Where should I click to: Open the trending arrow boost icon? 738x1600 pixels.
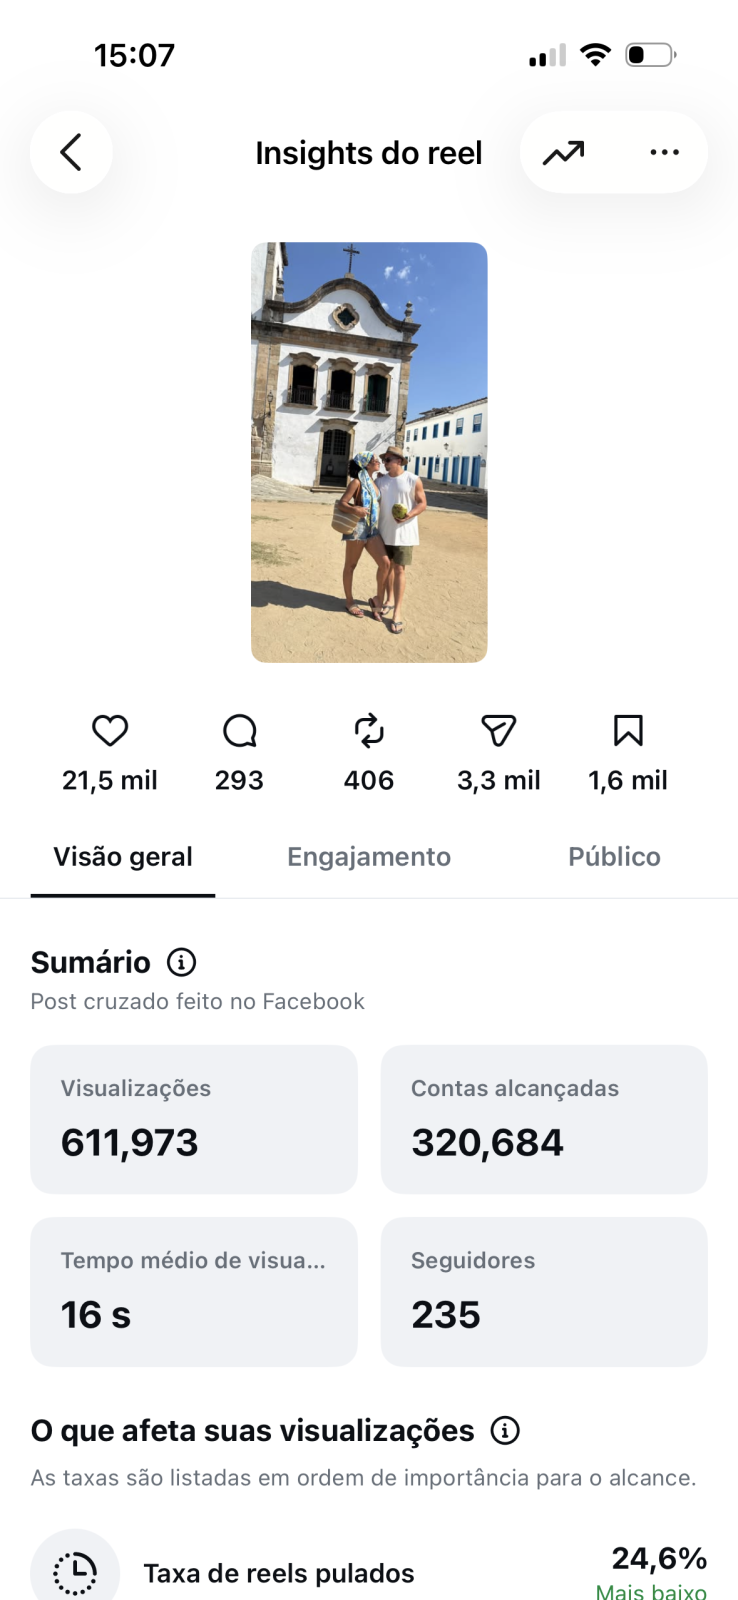pos(563,153)
